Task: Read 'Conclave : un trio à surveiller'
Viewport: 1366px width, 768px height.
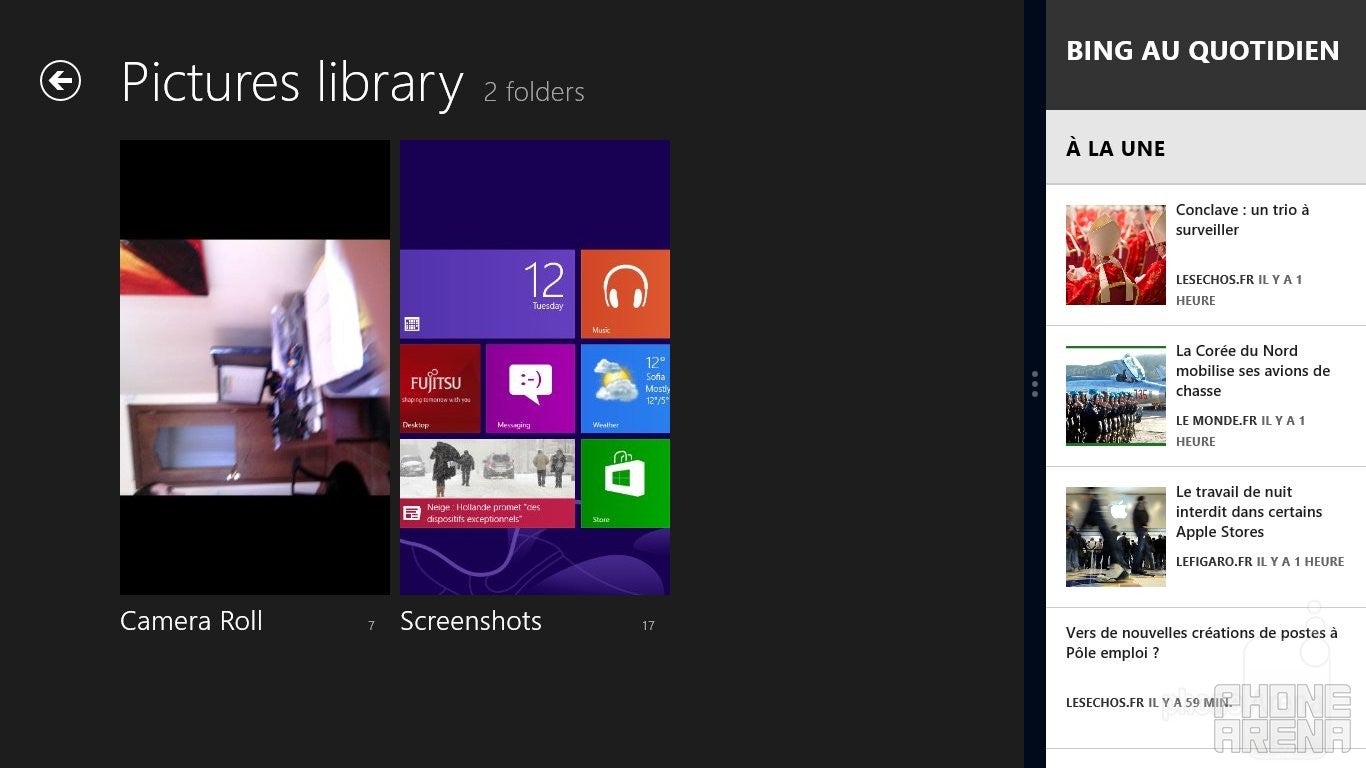Action: pos(1243,220)
